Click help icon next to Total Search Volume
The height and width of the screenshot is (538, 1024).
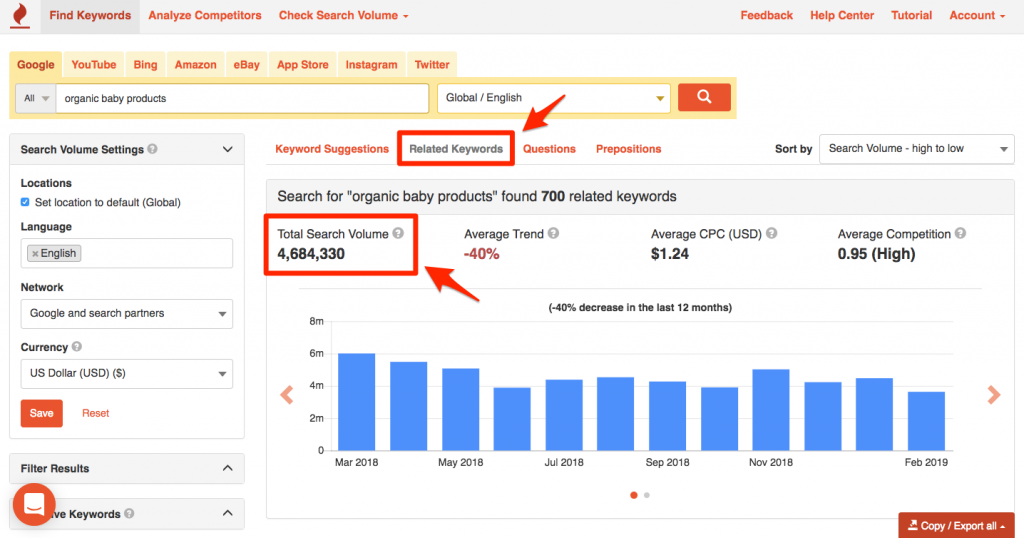398,233
